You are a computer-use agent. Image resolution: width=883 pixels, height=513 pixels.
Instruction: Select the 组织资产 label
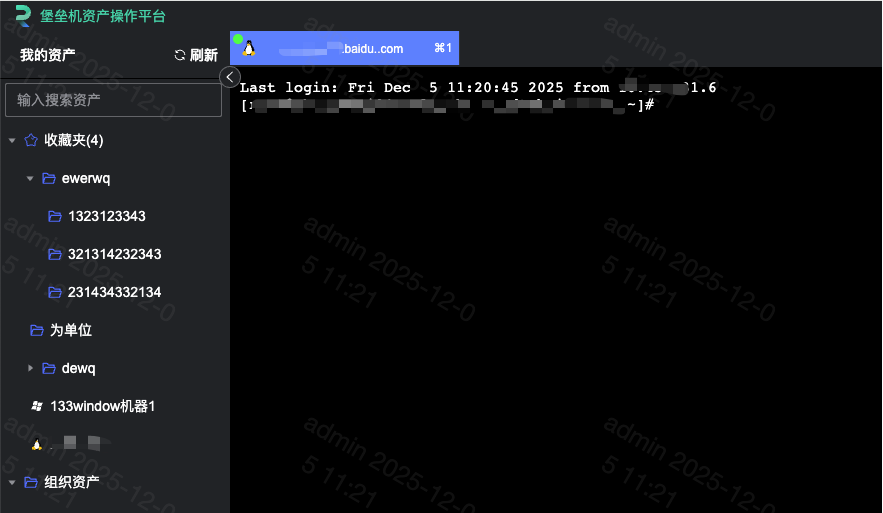72,482
